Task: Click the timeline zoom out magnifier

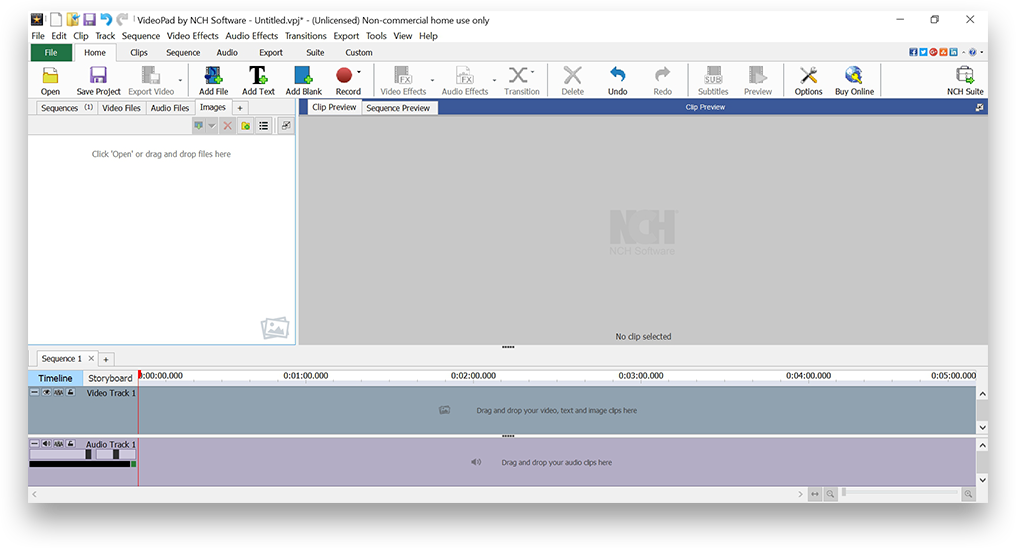Action: tap(830, 494)
